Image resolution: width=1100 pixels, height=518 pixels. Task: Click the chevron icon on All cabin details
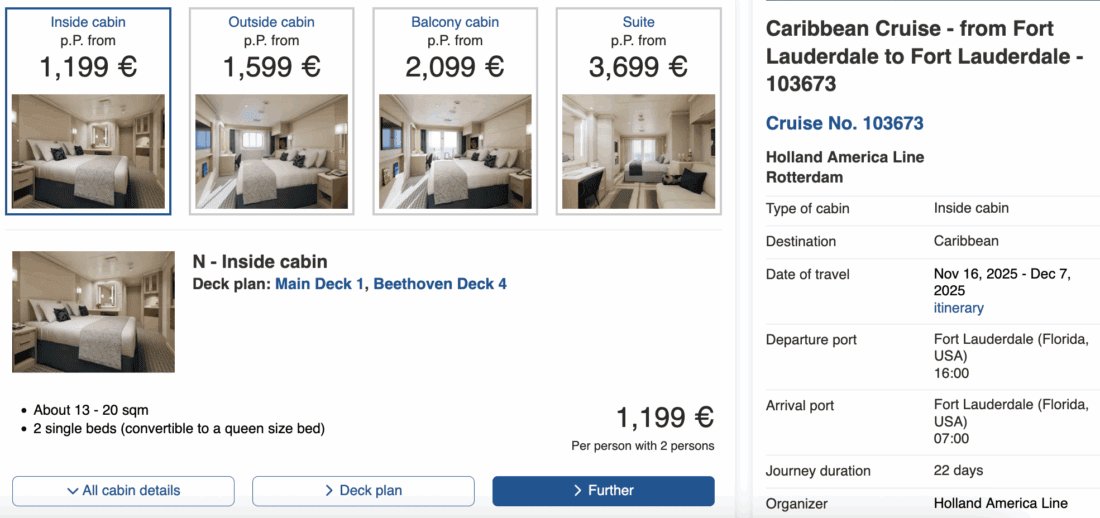(73, 491)
